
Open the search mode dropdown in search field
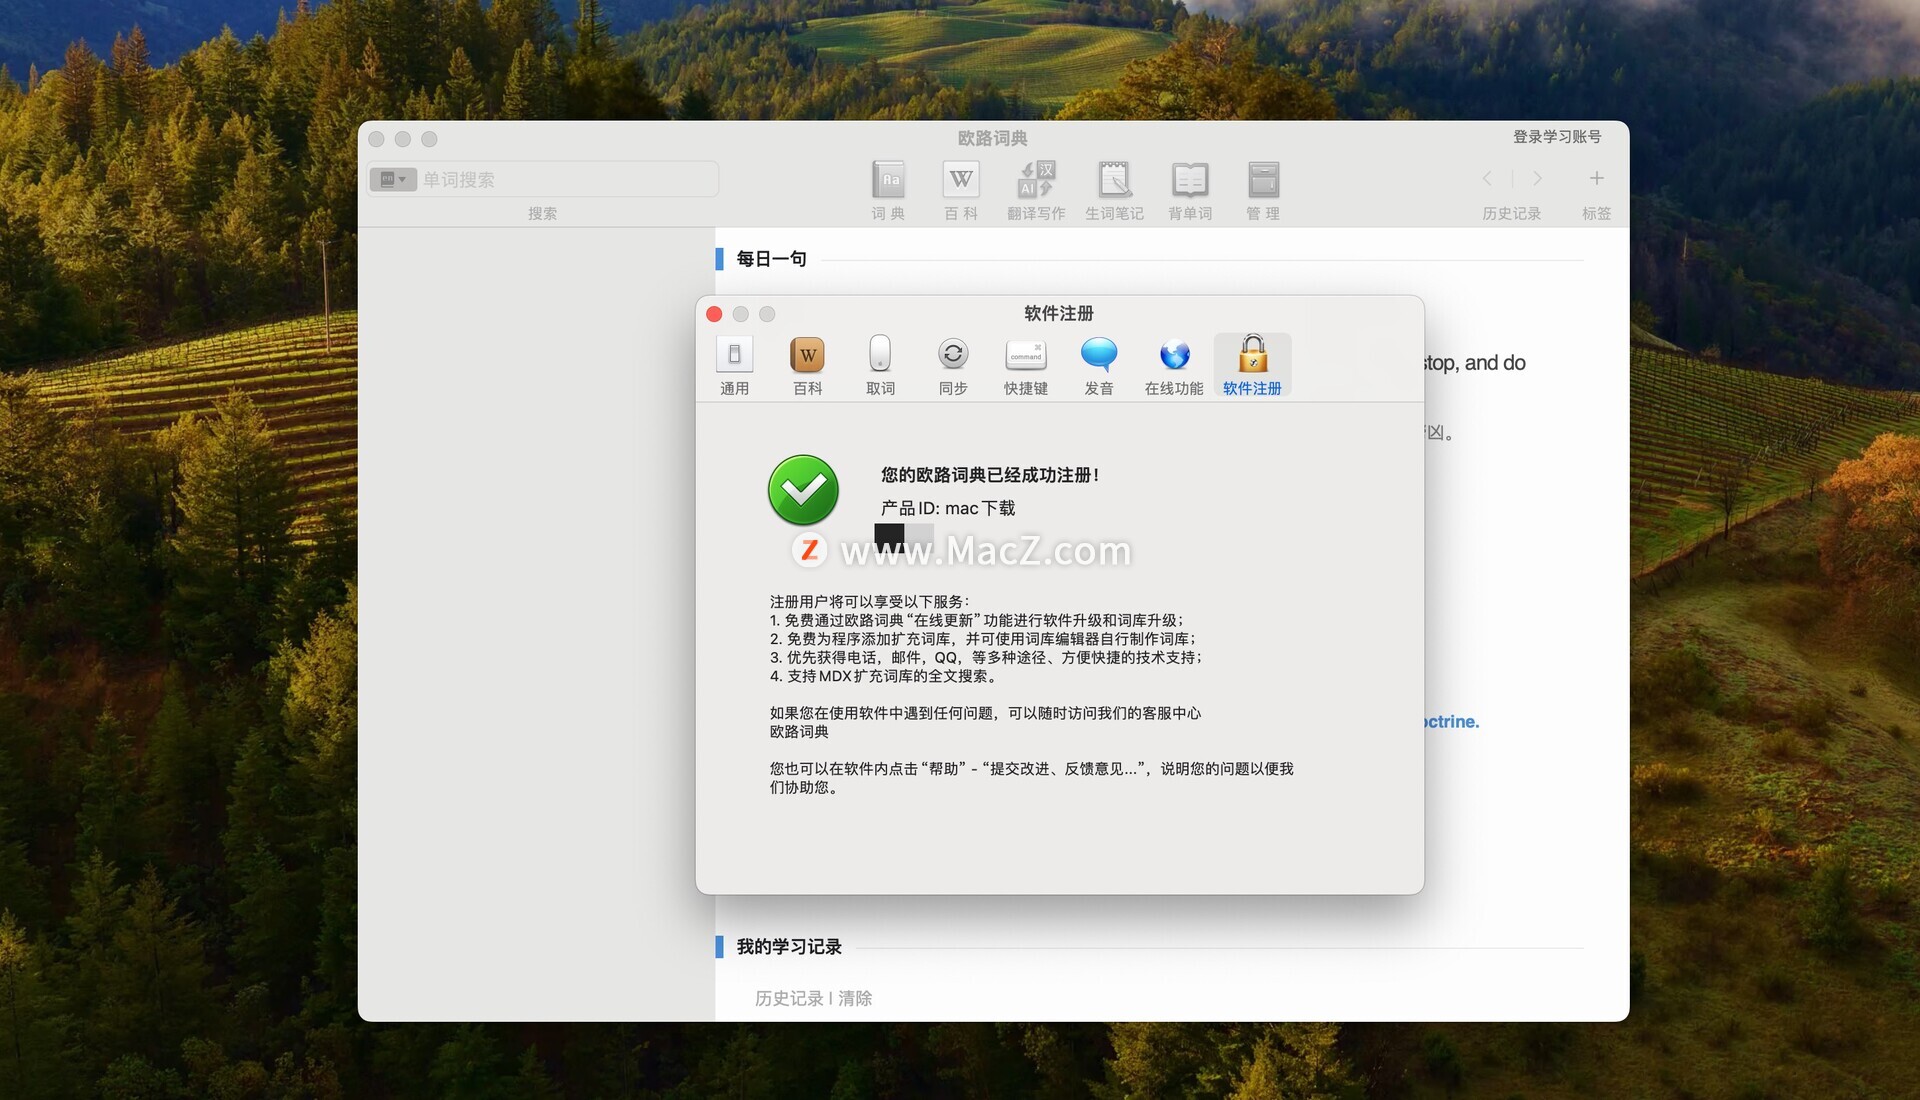click(393, 179)
